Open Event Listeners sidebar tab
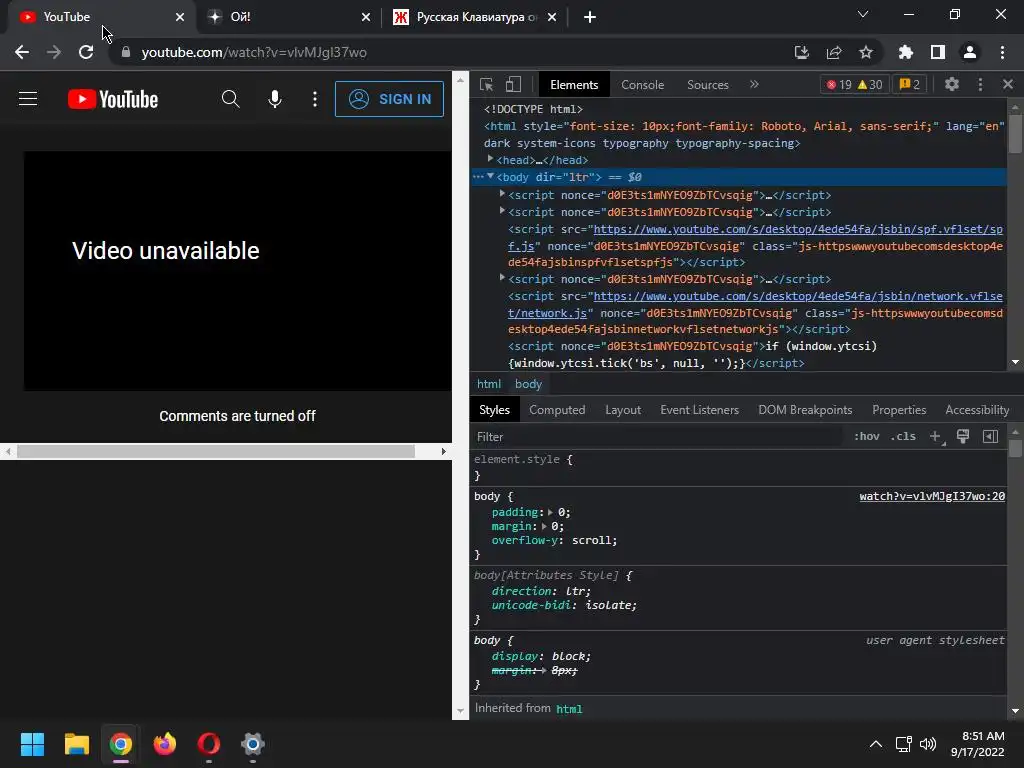The height and width of the screenshot is (768, 1024). click(x=699, y=409)
